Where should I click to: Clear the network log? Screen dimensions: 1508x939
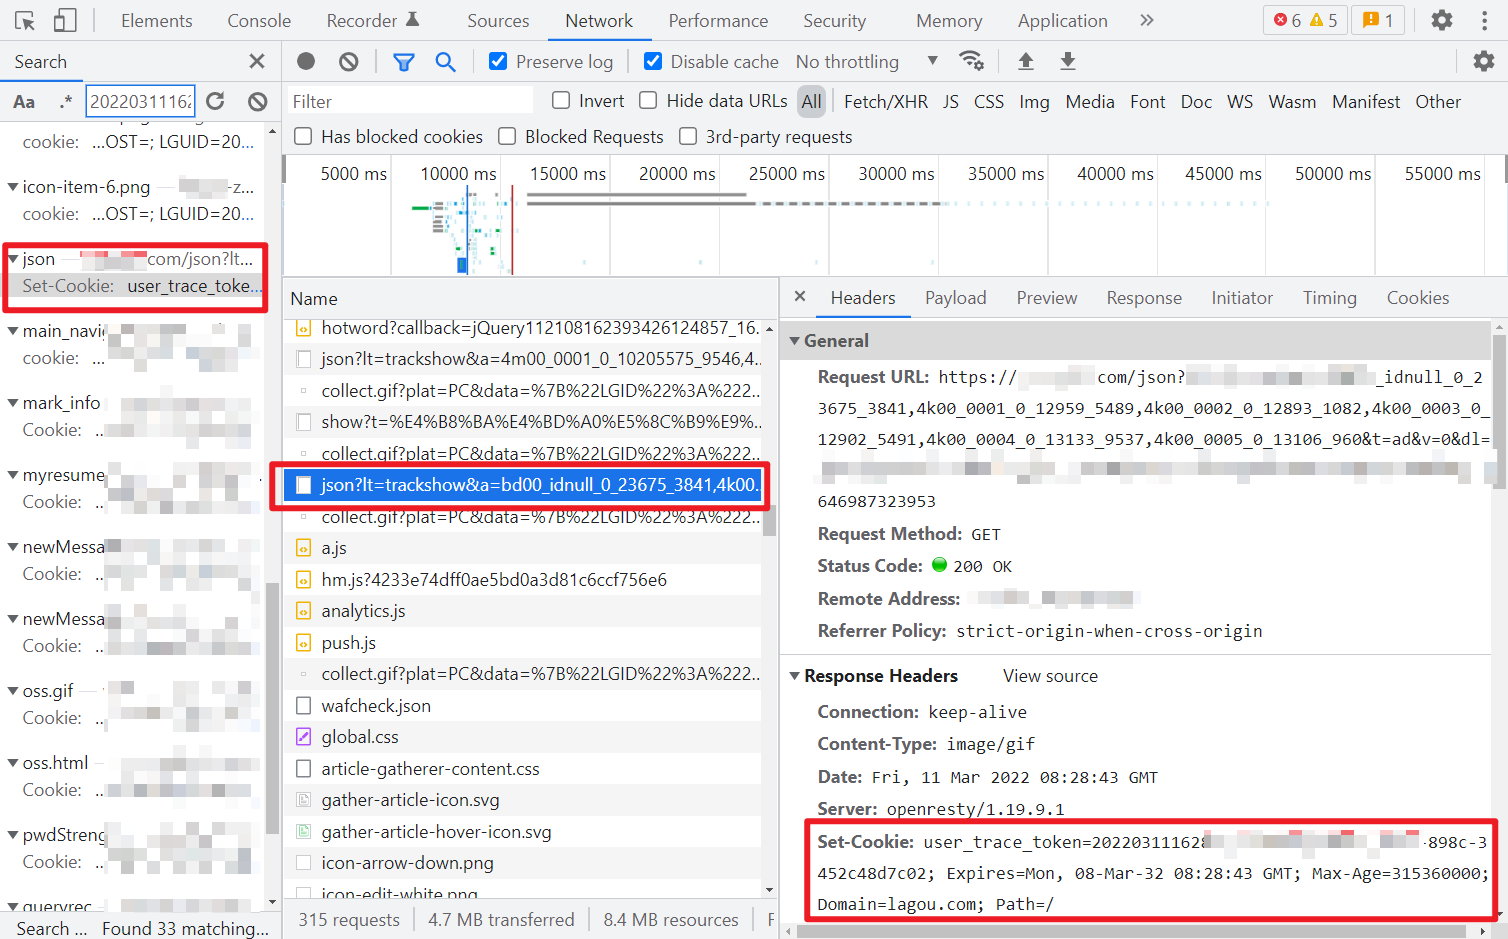(348, 61)
